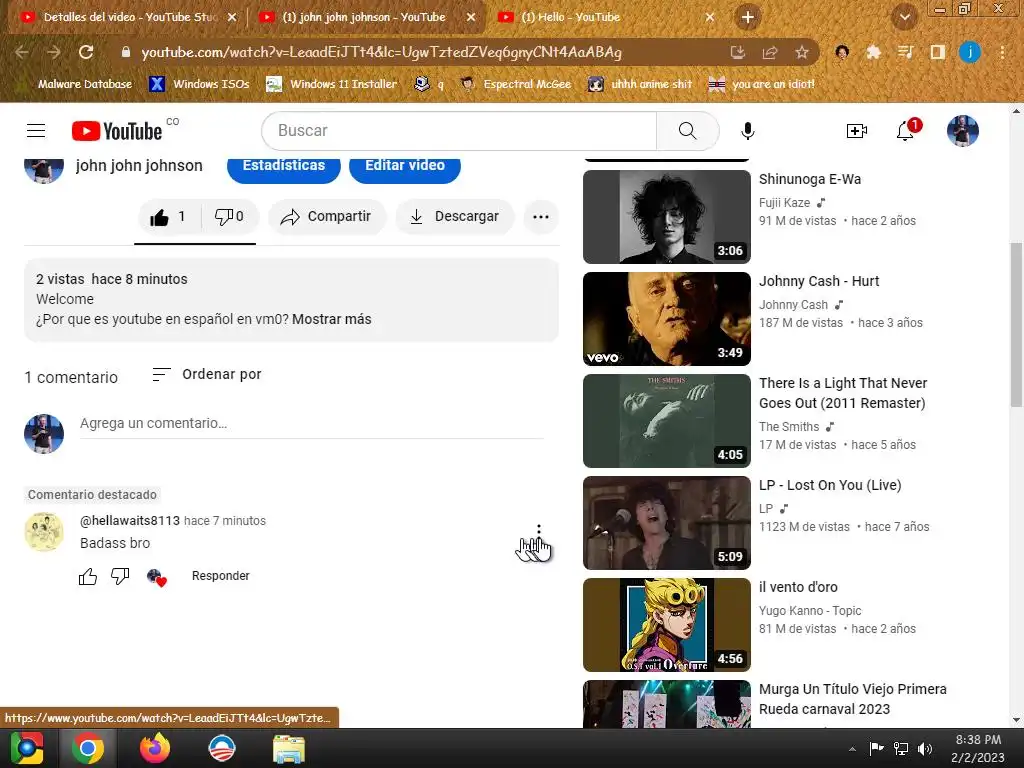Reply to comment via Responder
The height and width of the screenshot is (768, 1024).
(221, 576)
